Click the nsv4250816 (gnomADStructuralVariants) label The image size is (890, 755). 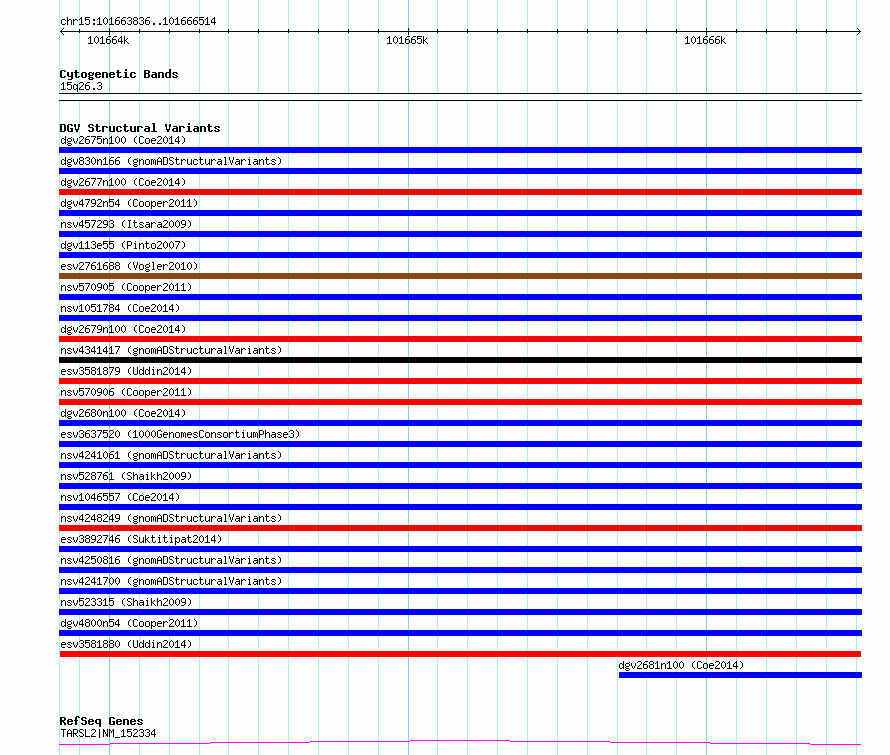171,560
